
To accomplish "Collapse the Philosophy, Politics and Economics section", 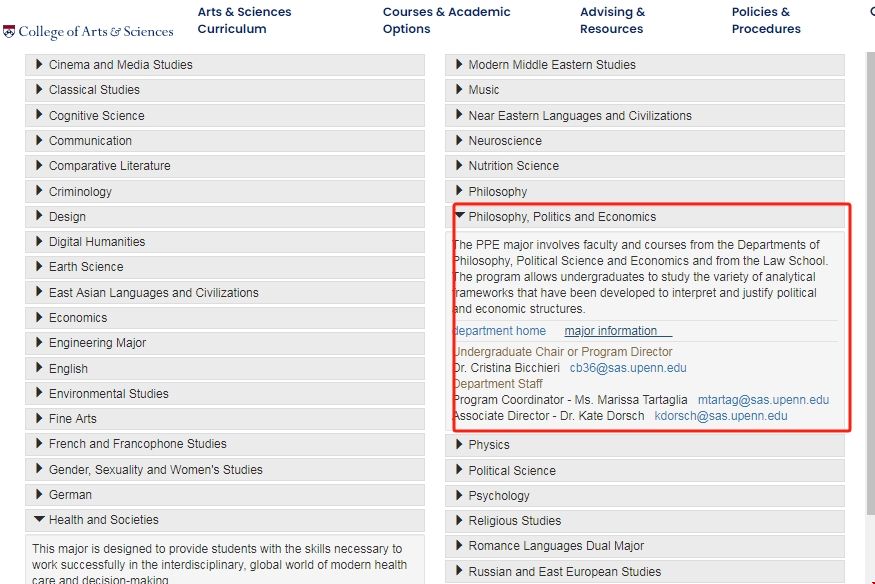I will click(x=562, y=217).
